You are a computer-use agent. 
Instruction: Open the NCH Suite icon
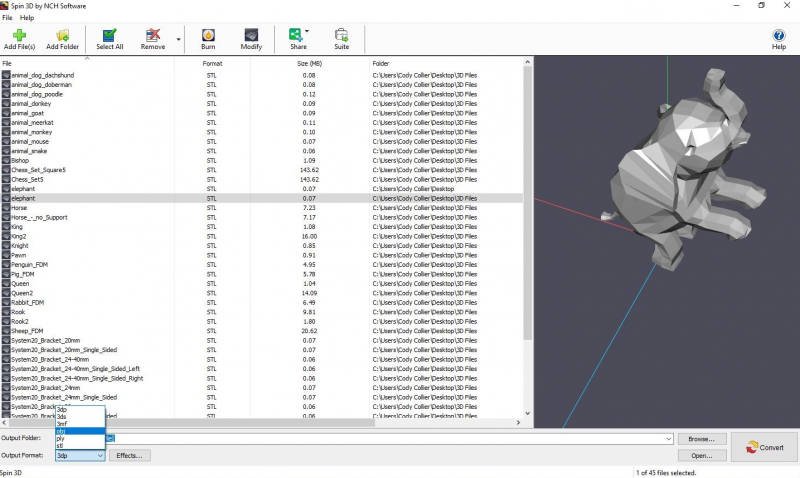pyautogui.click(x=342, y=37)
